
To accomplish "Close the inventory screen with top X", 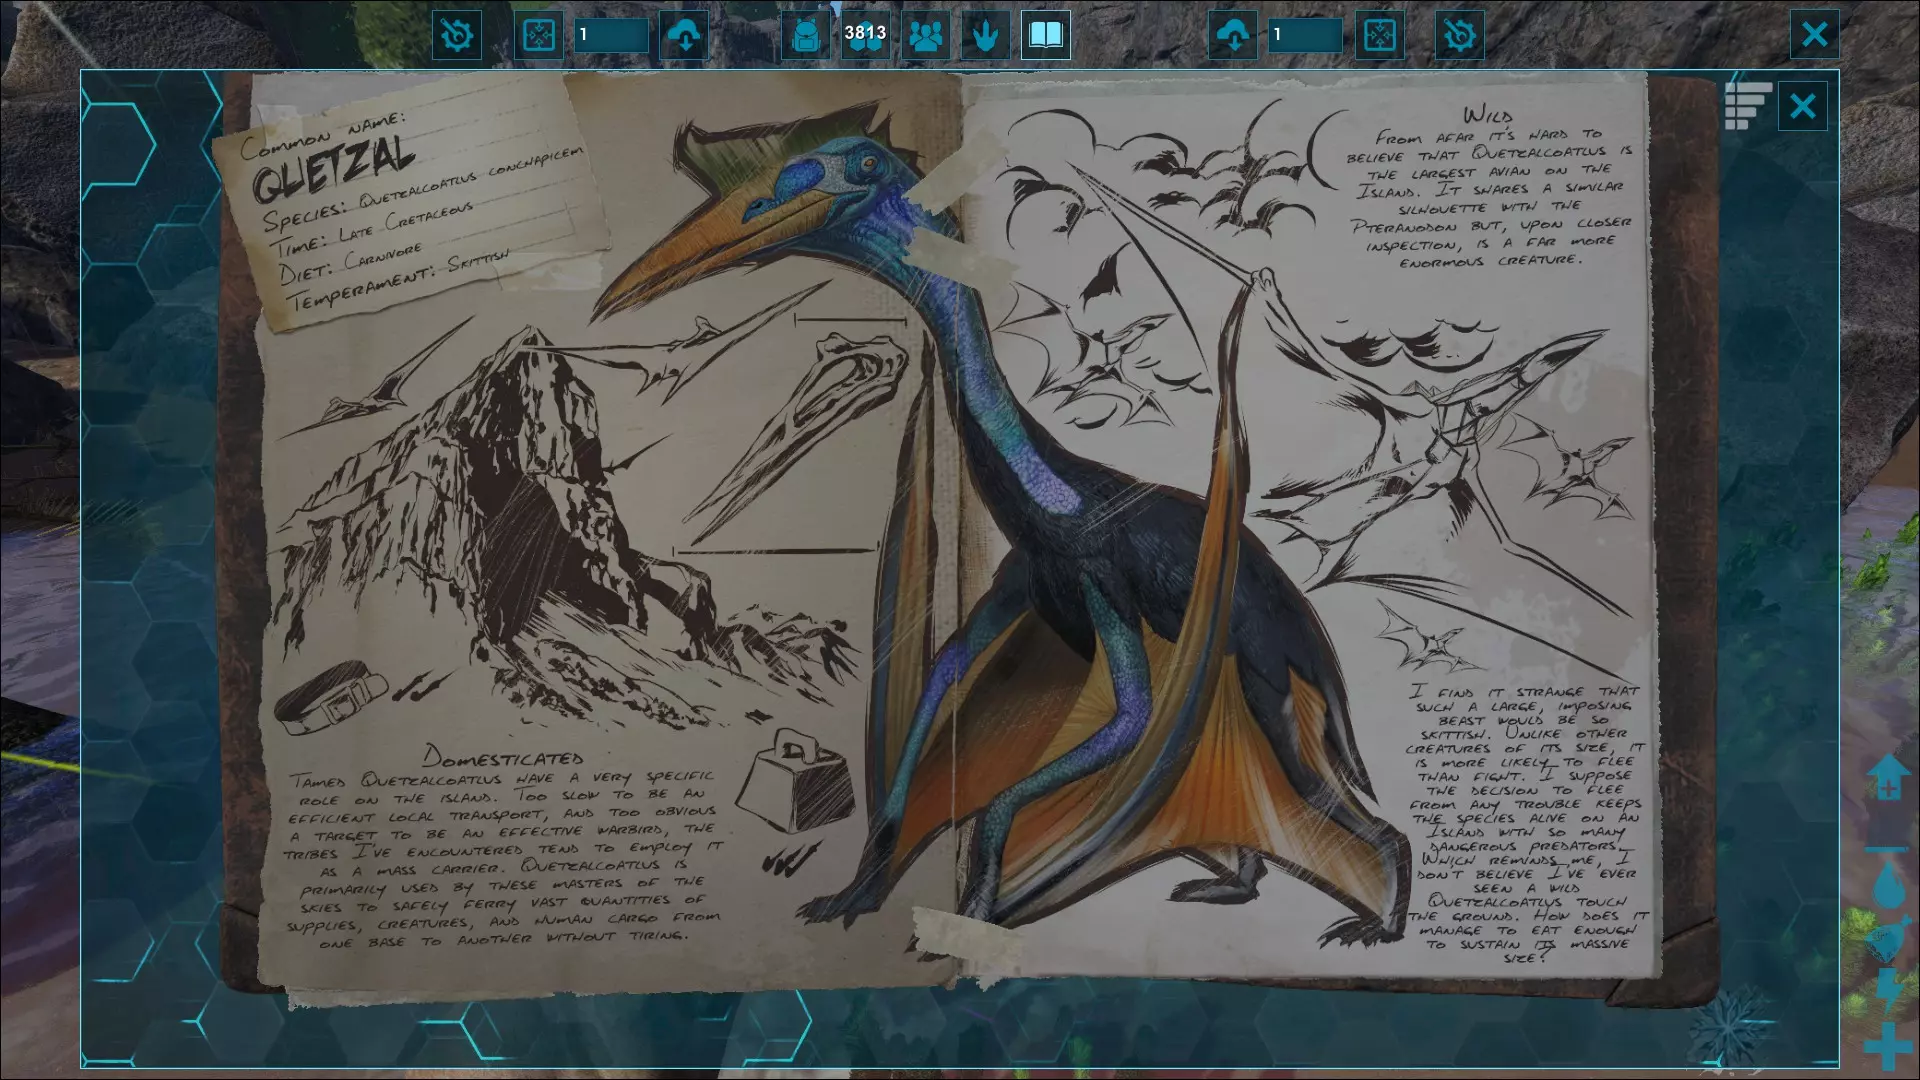I will [1814, 36].
